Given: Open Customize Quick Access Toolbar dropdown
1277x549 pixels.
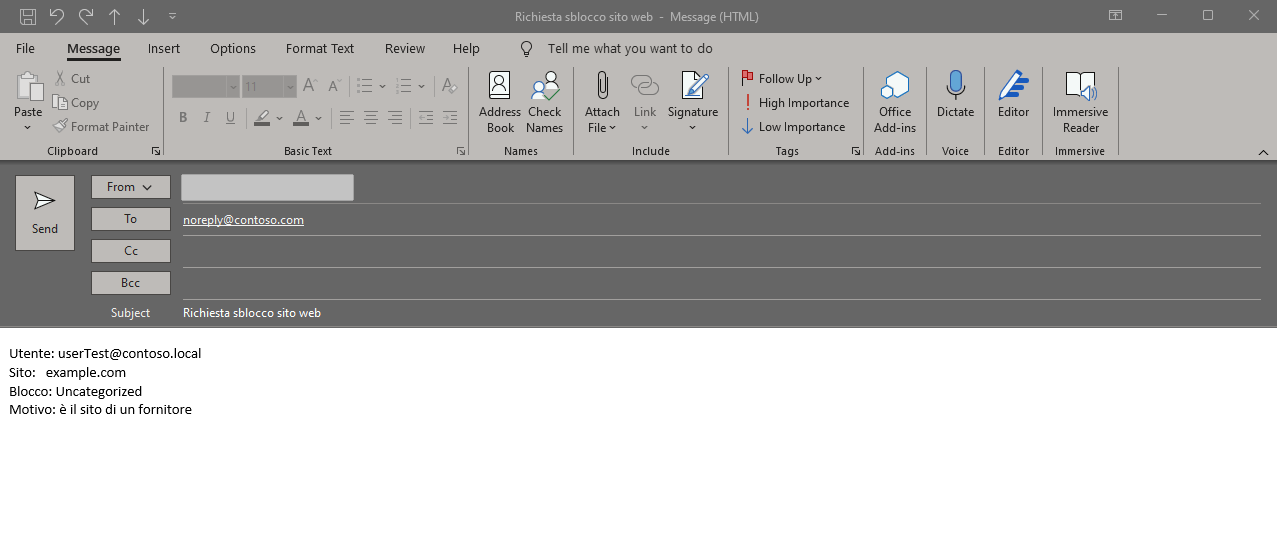Looking at the screenshot, I should [x=172, y=16].
